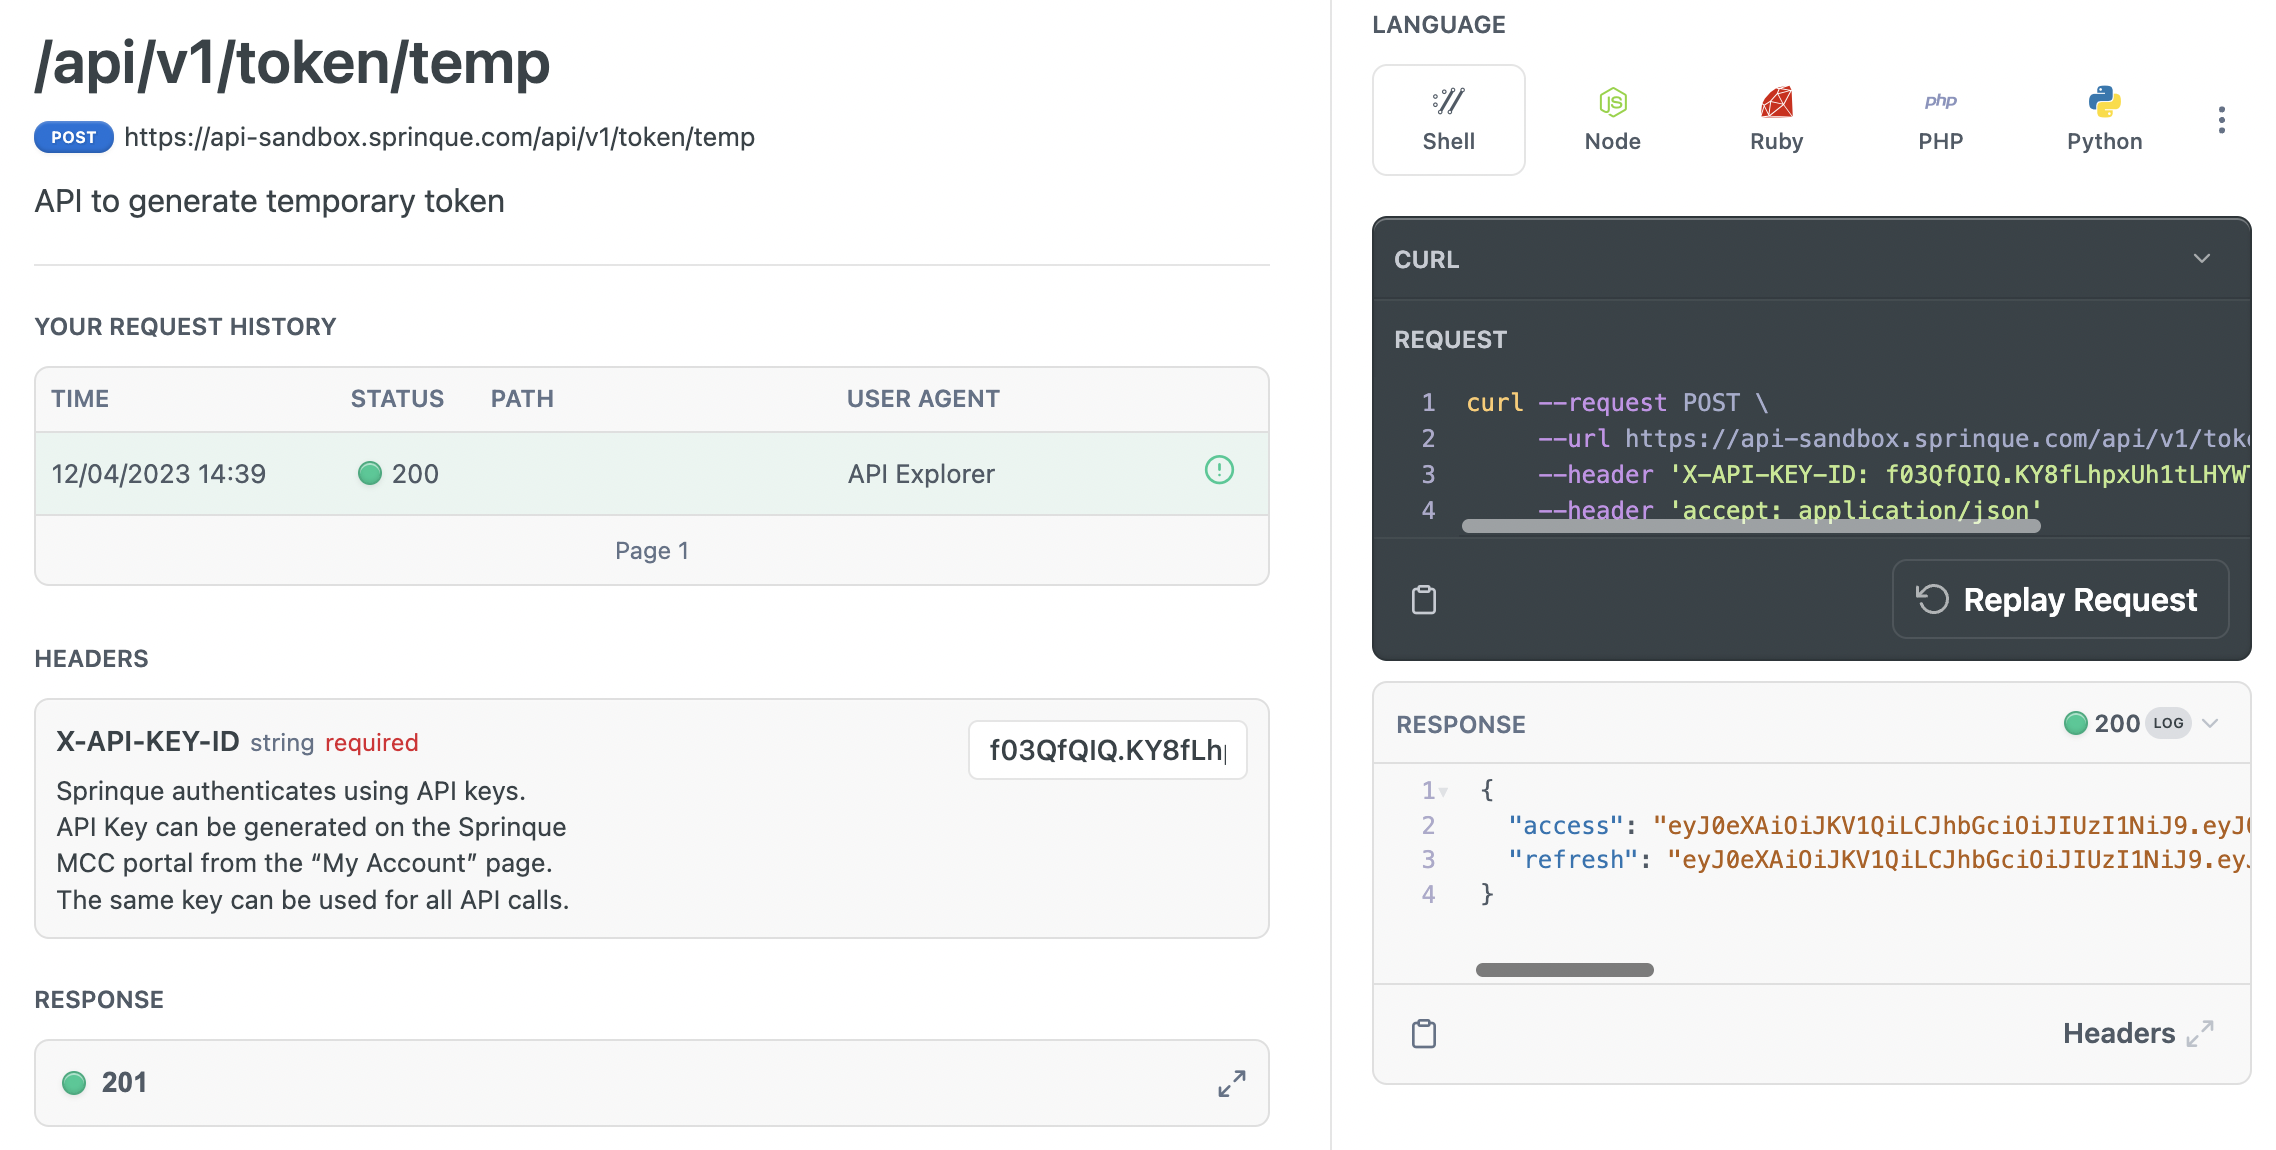Click the Replay Request button
This screenshot has width=2276, height=1150.
pos(2060,600)
